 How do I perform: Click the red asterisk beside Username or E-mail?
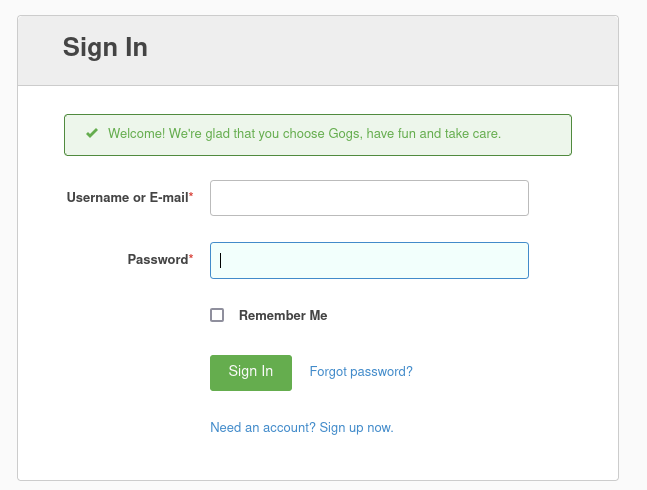tap(191, 197)
